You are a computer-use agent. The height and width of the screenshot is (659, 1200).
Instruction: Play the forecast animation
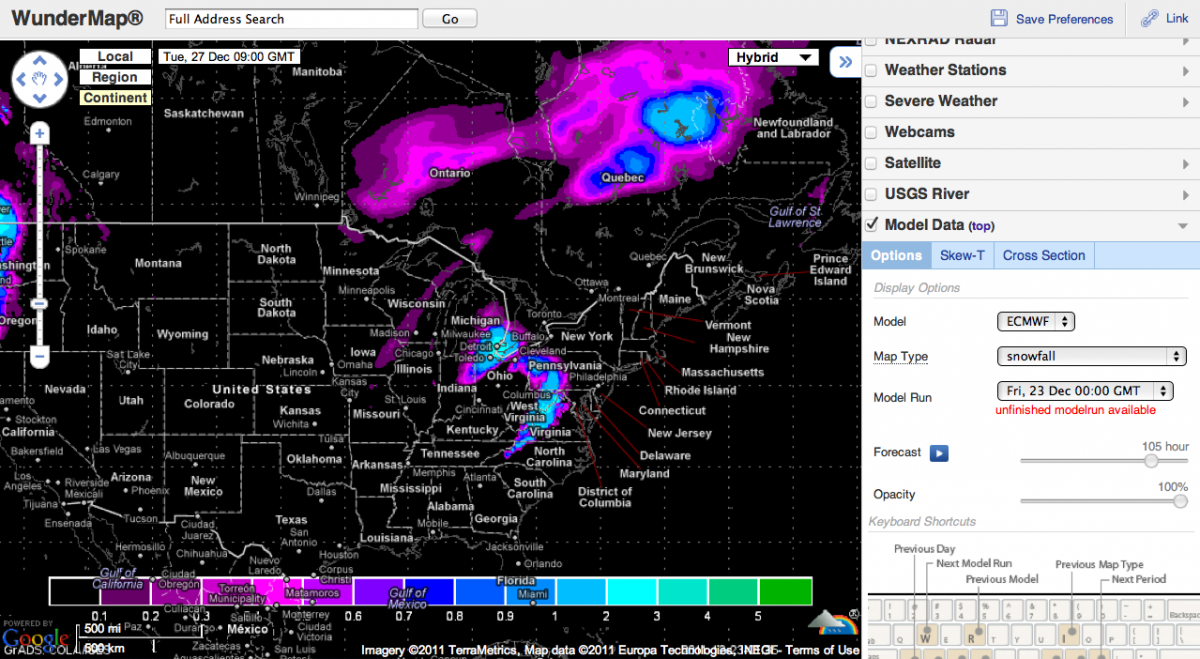pos(939,453)
